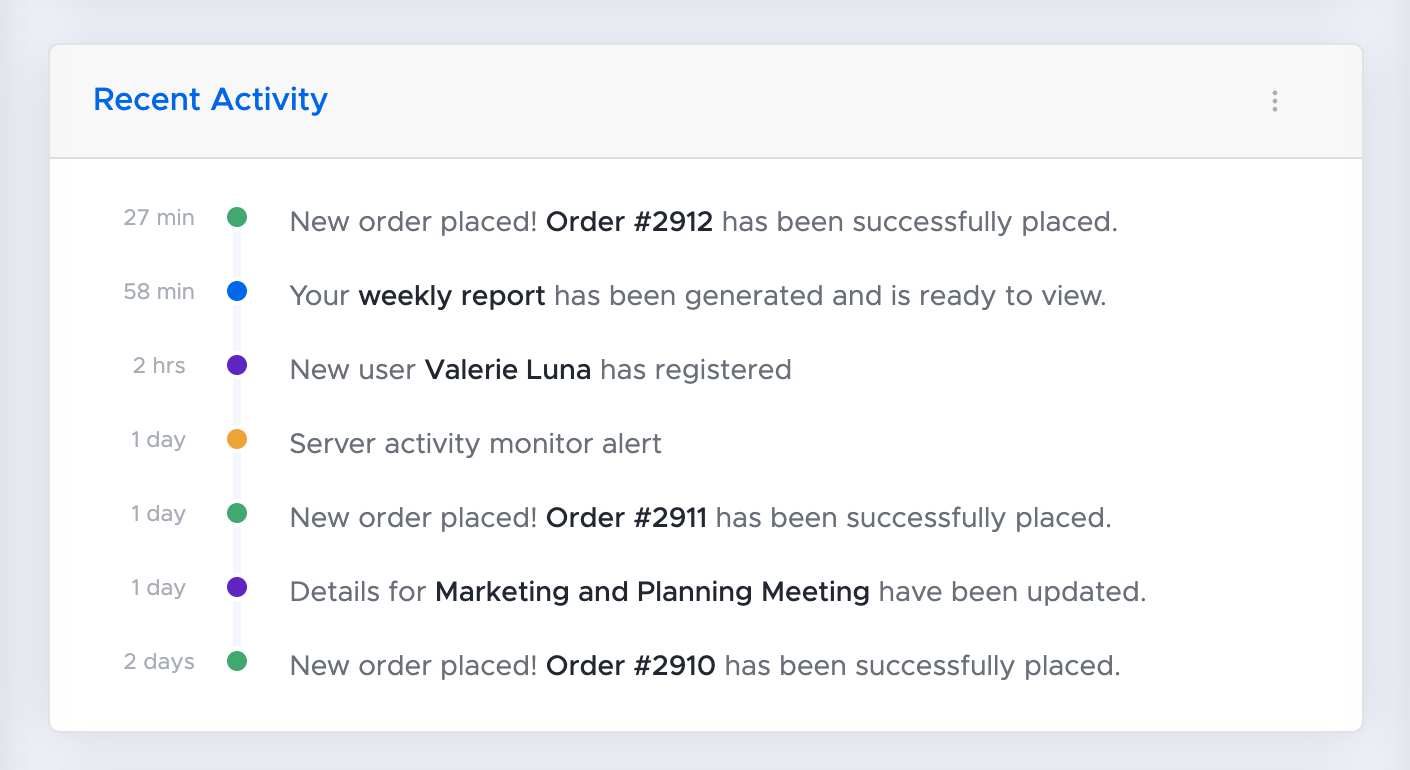
Task: Select Server activity monitor alert entry
Action: [475, 443]
